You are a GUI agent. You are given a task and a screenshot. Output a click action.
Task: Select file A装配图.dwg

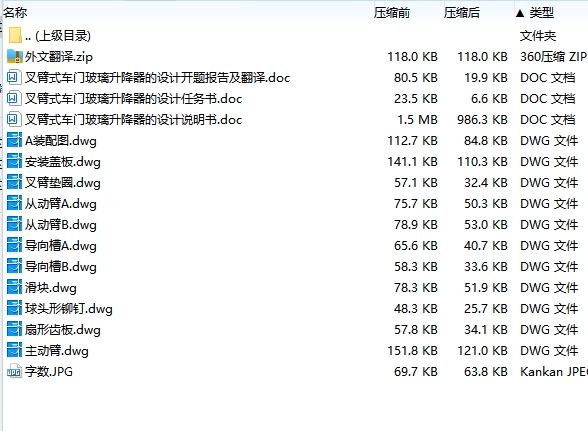coord(61,141)
